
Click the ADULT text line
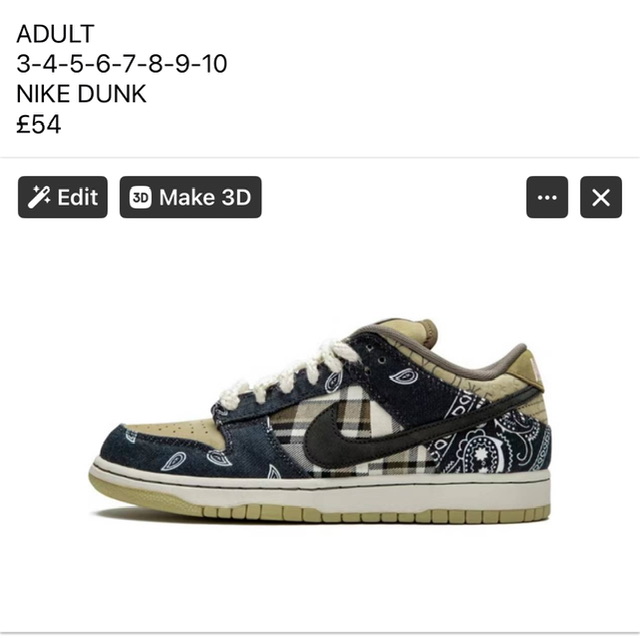56,34
